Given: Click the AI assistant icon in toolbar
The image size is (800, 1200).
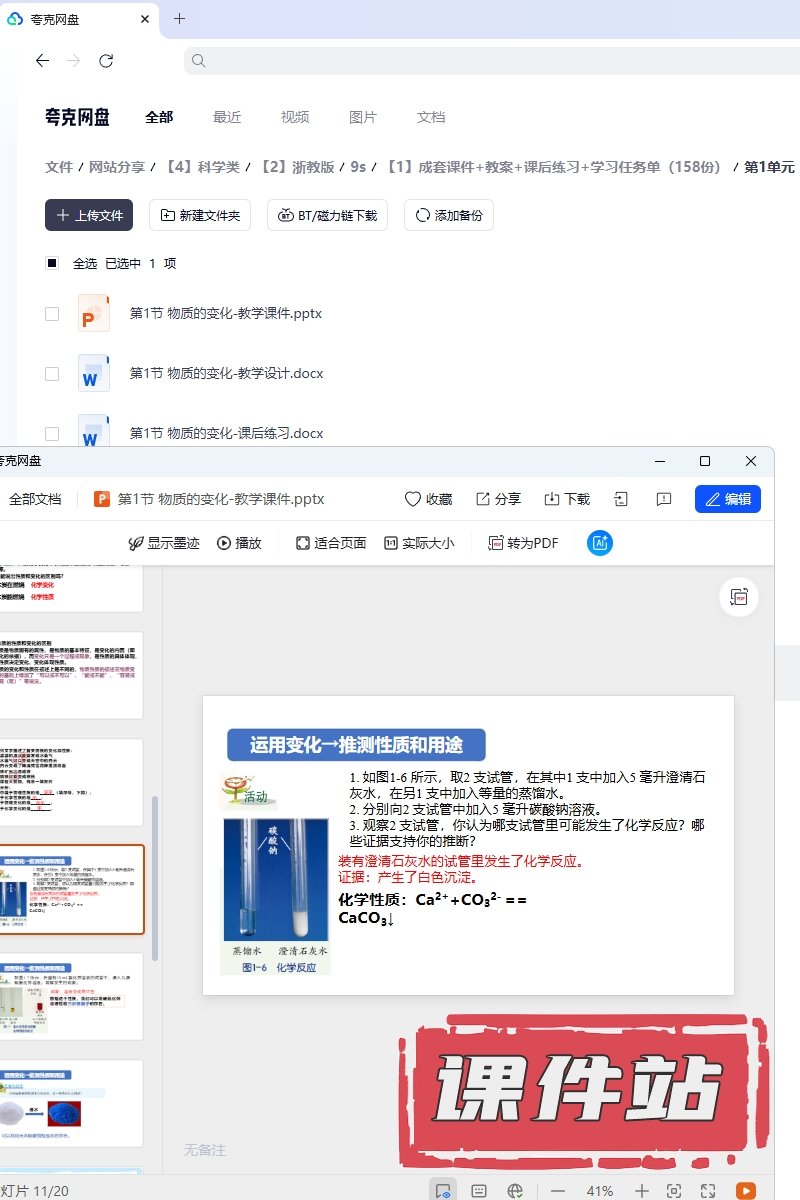Looking at the screenshot, I should point(600,543).
